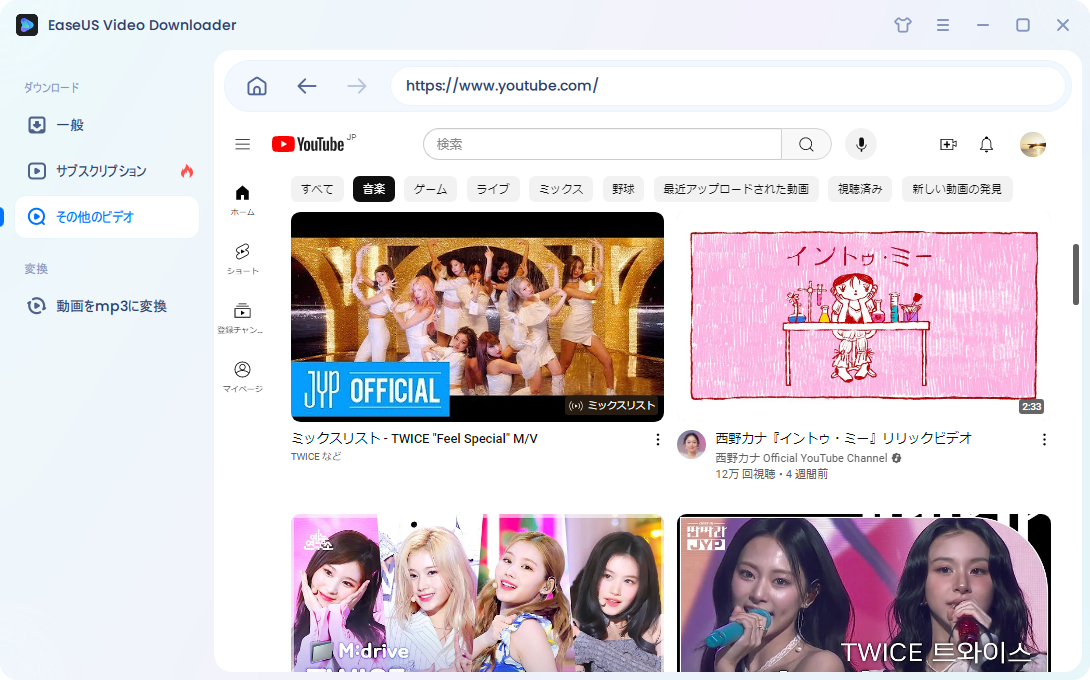Switch to the すべて tab

(317, 188)
